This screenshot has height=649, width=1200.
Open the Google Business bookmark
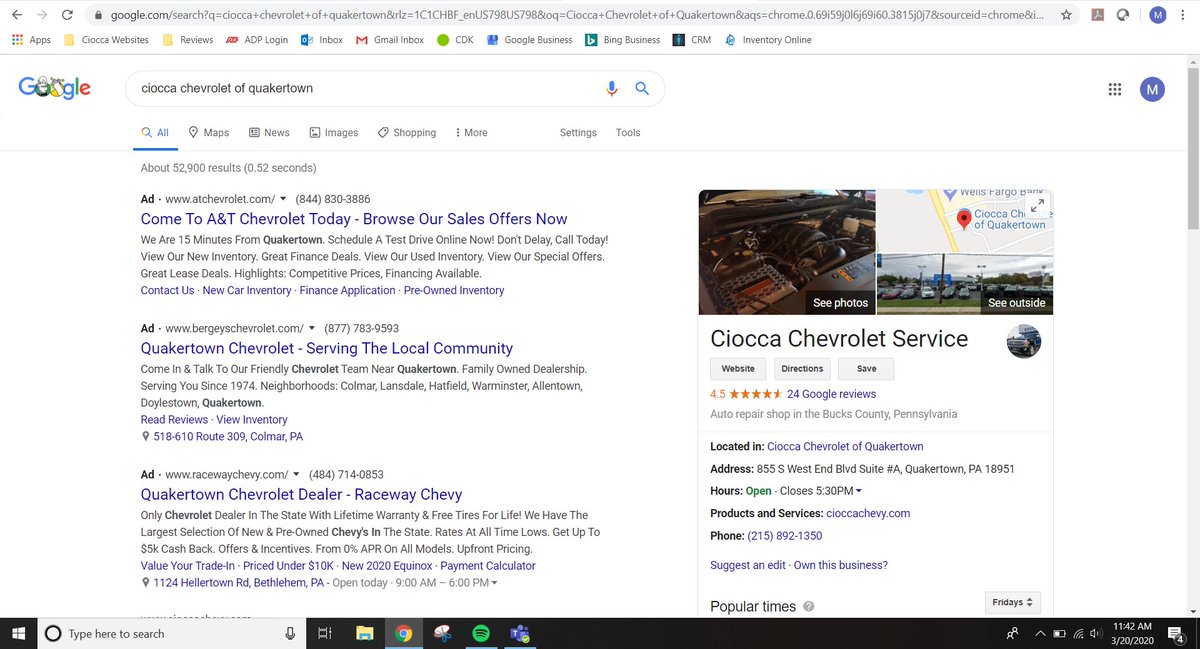point(530,40)
